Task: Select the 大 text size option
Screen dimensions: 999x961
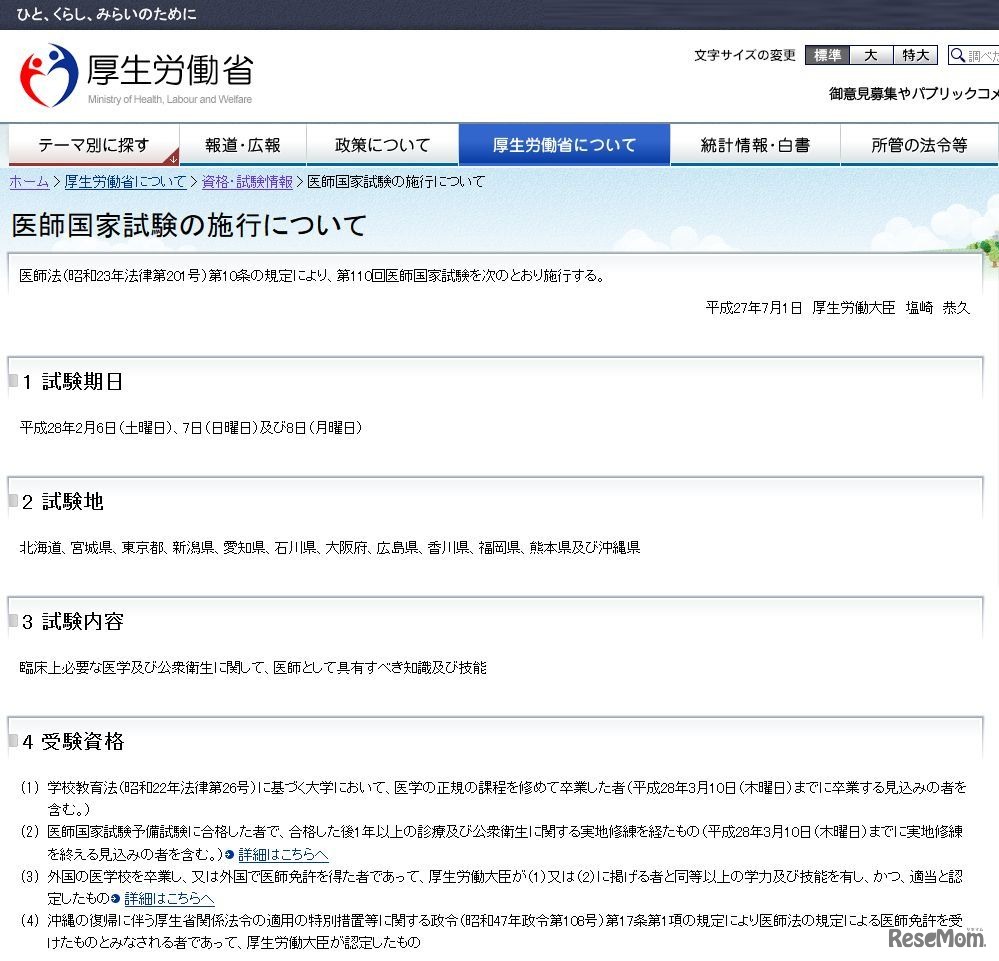Action: click(870, 55)
